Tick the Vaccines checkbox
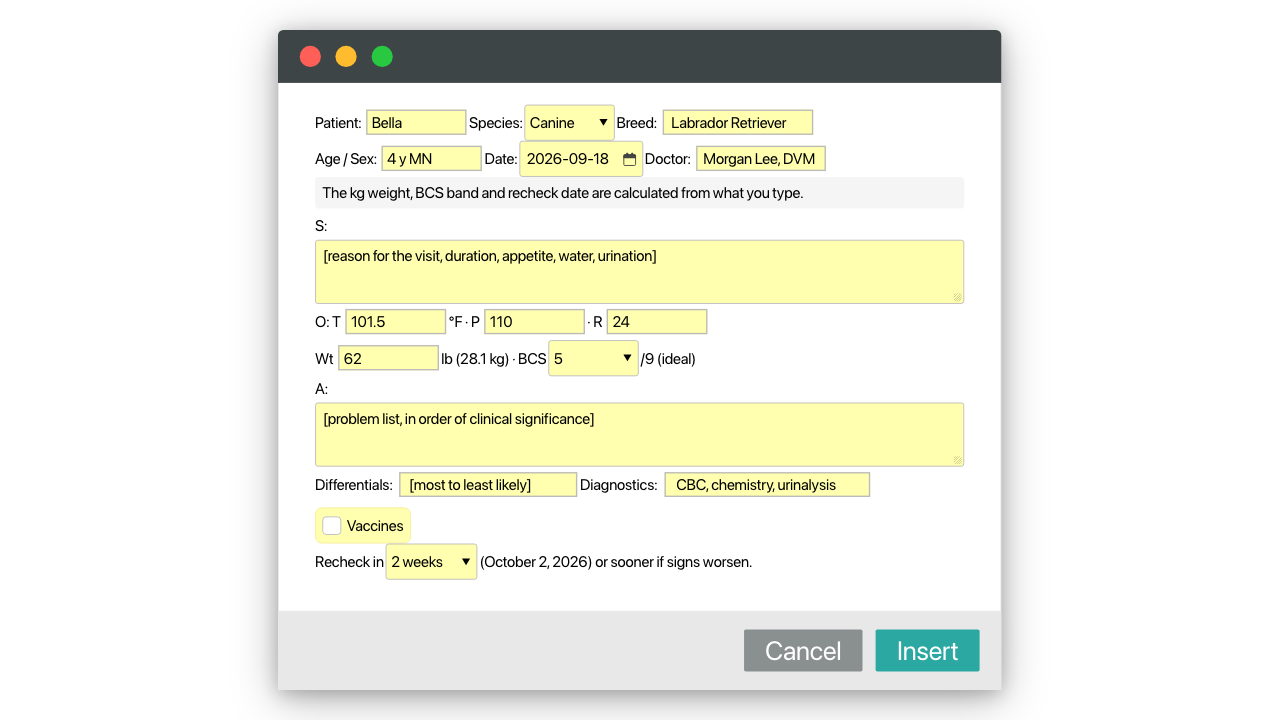The image size is (1280, 720). click(x=332, y=526)
